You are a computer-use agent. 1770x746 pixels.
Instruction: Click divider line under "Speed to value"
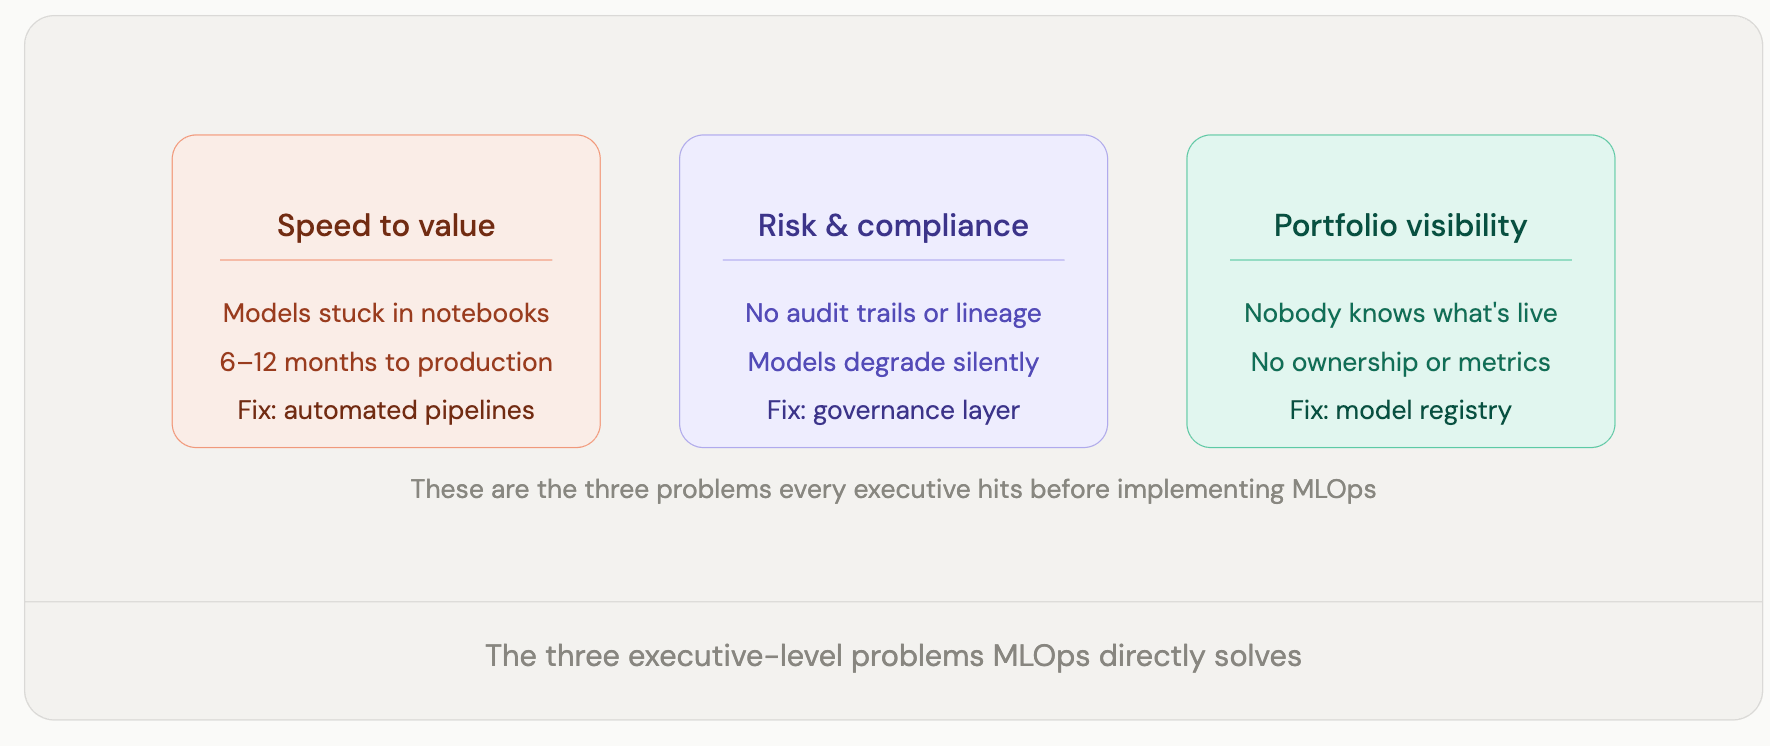[386, 260]
